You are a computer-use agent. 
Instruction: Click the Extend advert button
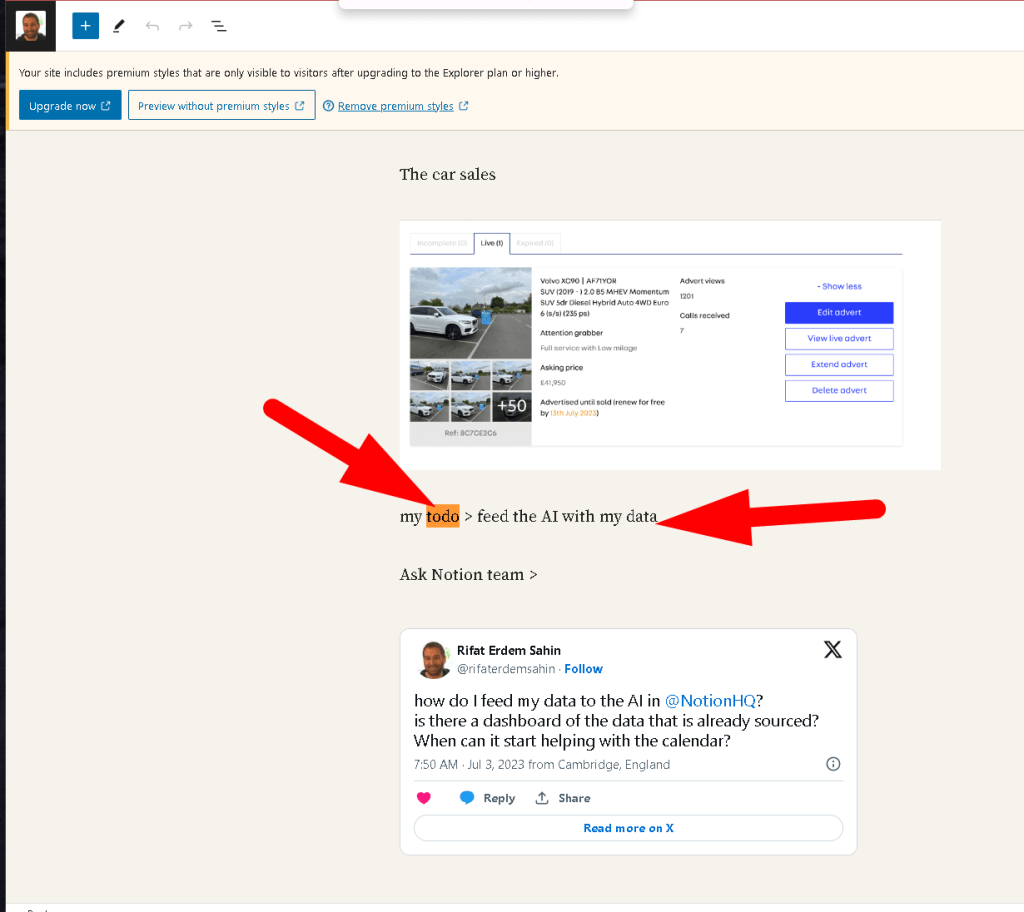tap(839, 365)
